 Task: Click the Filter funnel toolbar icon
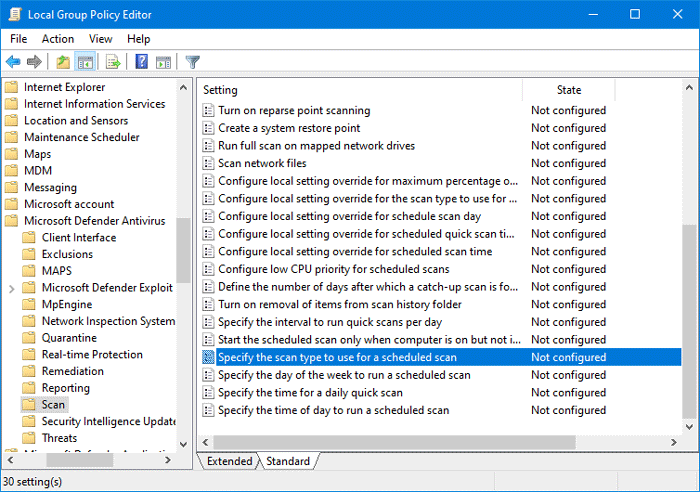[192, 62]
